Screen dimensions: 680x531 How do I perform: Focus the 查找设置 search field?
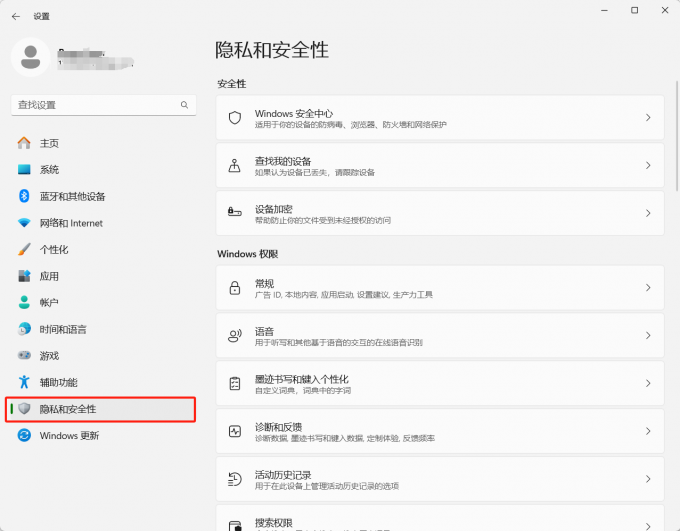pyautogui.click(x=104, y=105)
